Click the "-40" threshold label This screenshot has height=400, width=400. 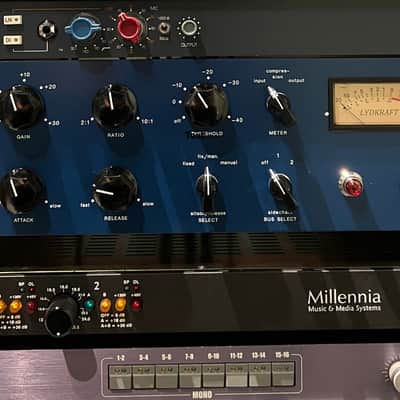(237, 120)
